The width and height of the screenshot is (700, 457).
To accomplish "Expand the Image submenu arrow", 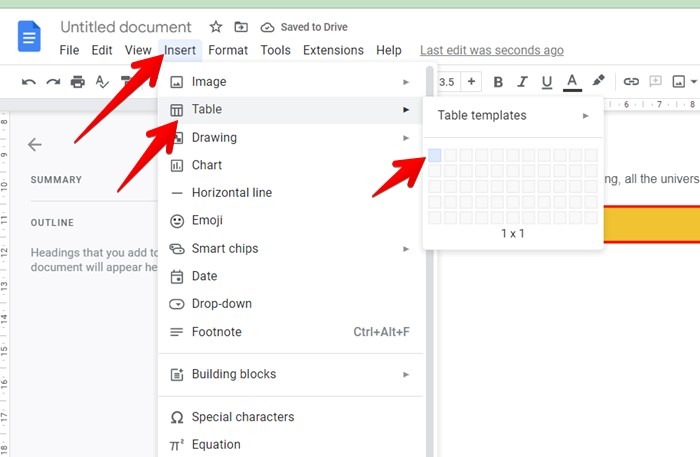I will pyautogui.click(x=406, y=82).
